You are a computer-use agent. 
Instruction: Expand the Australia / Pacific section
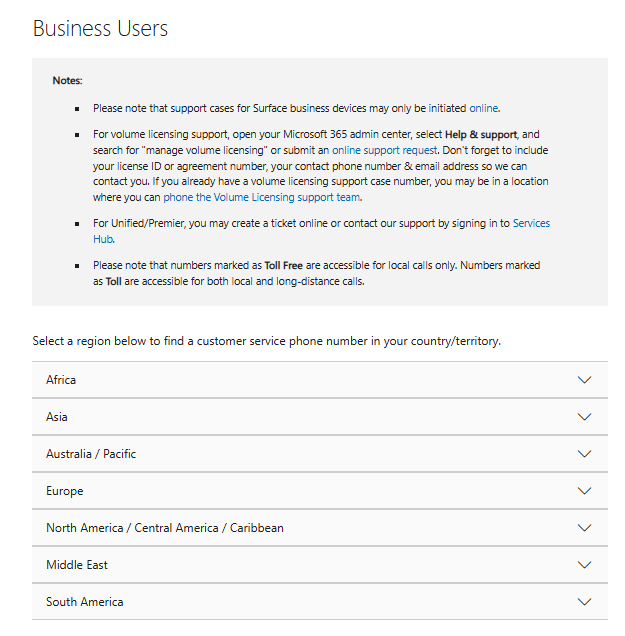pos(91,454)
